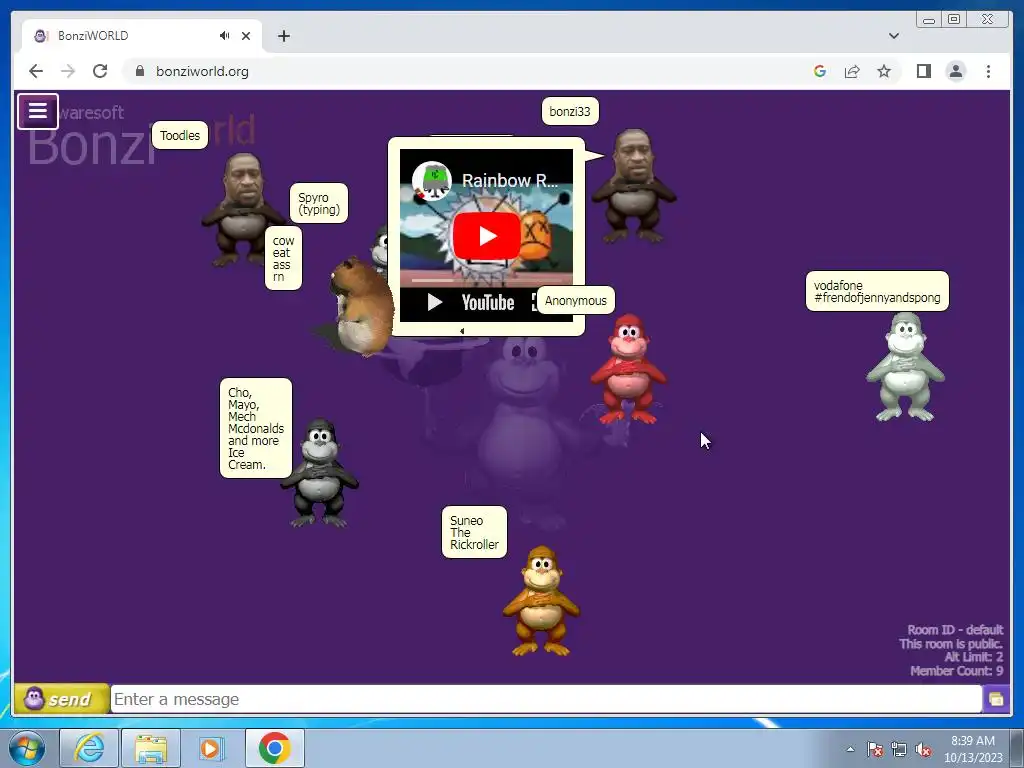This screenshot has width=1024, height=768.
Task: Play the Rainbow R... YouTube video
Action: (x=487, y=236)
